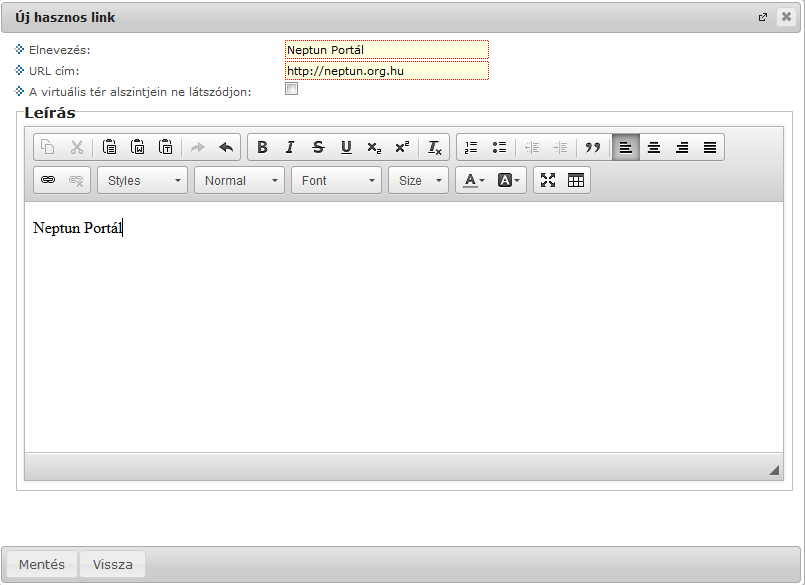The image size is (805, 585).
Task: Close the Új hasznos link dialog
Action: [786, 17]
